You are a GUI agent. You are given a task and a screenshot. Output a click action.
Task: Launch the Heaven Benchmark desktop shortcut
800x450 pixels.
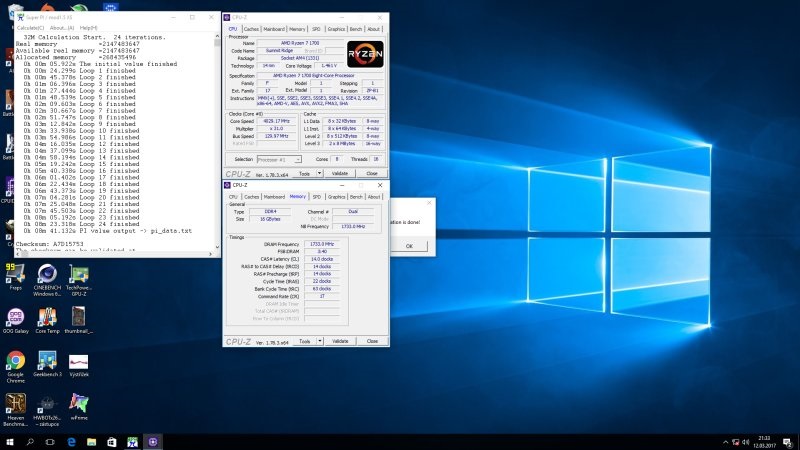[x=15, y=410]
